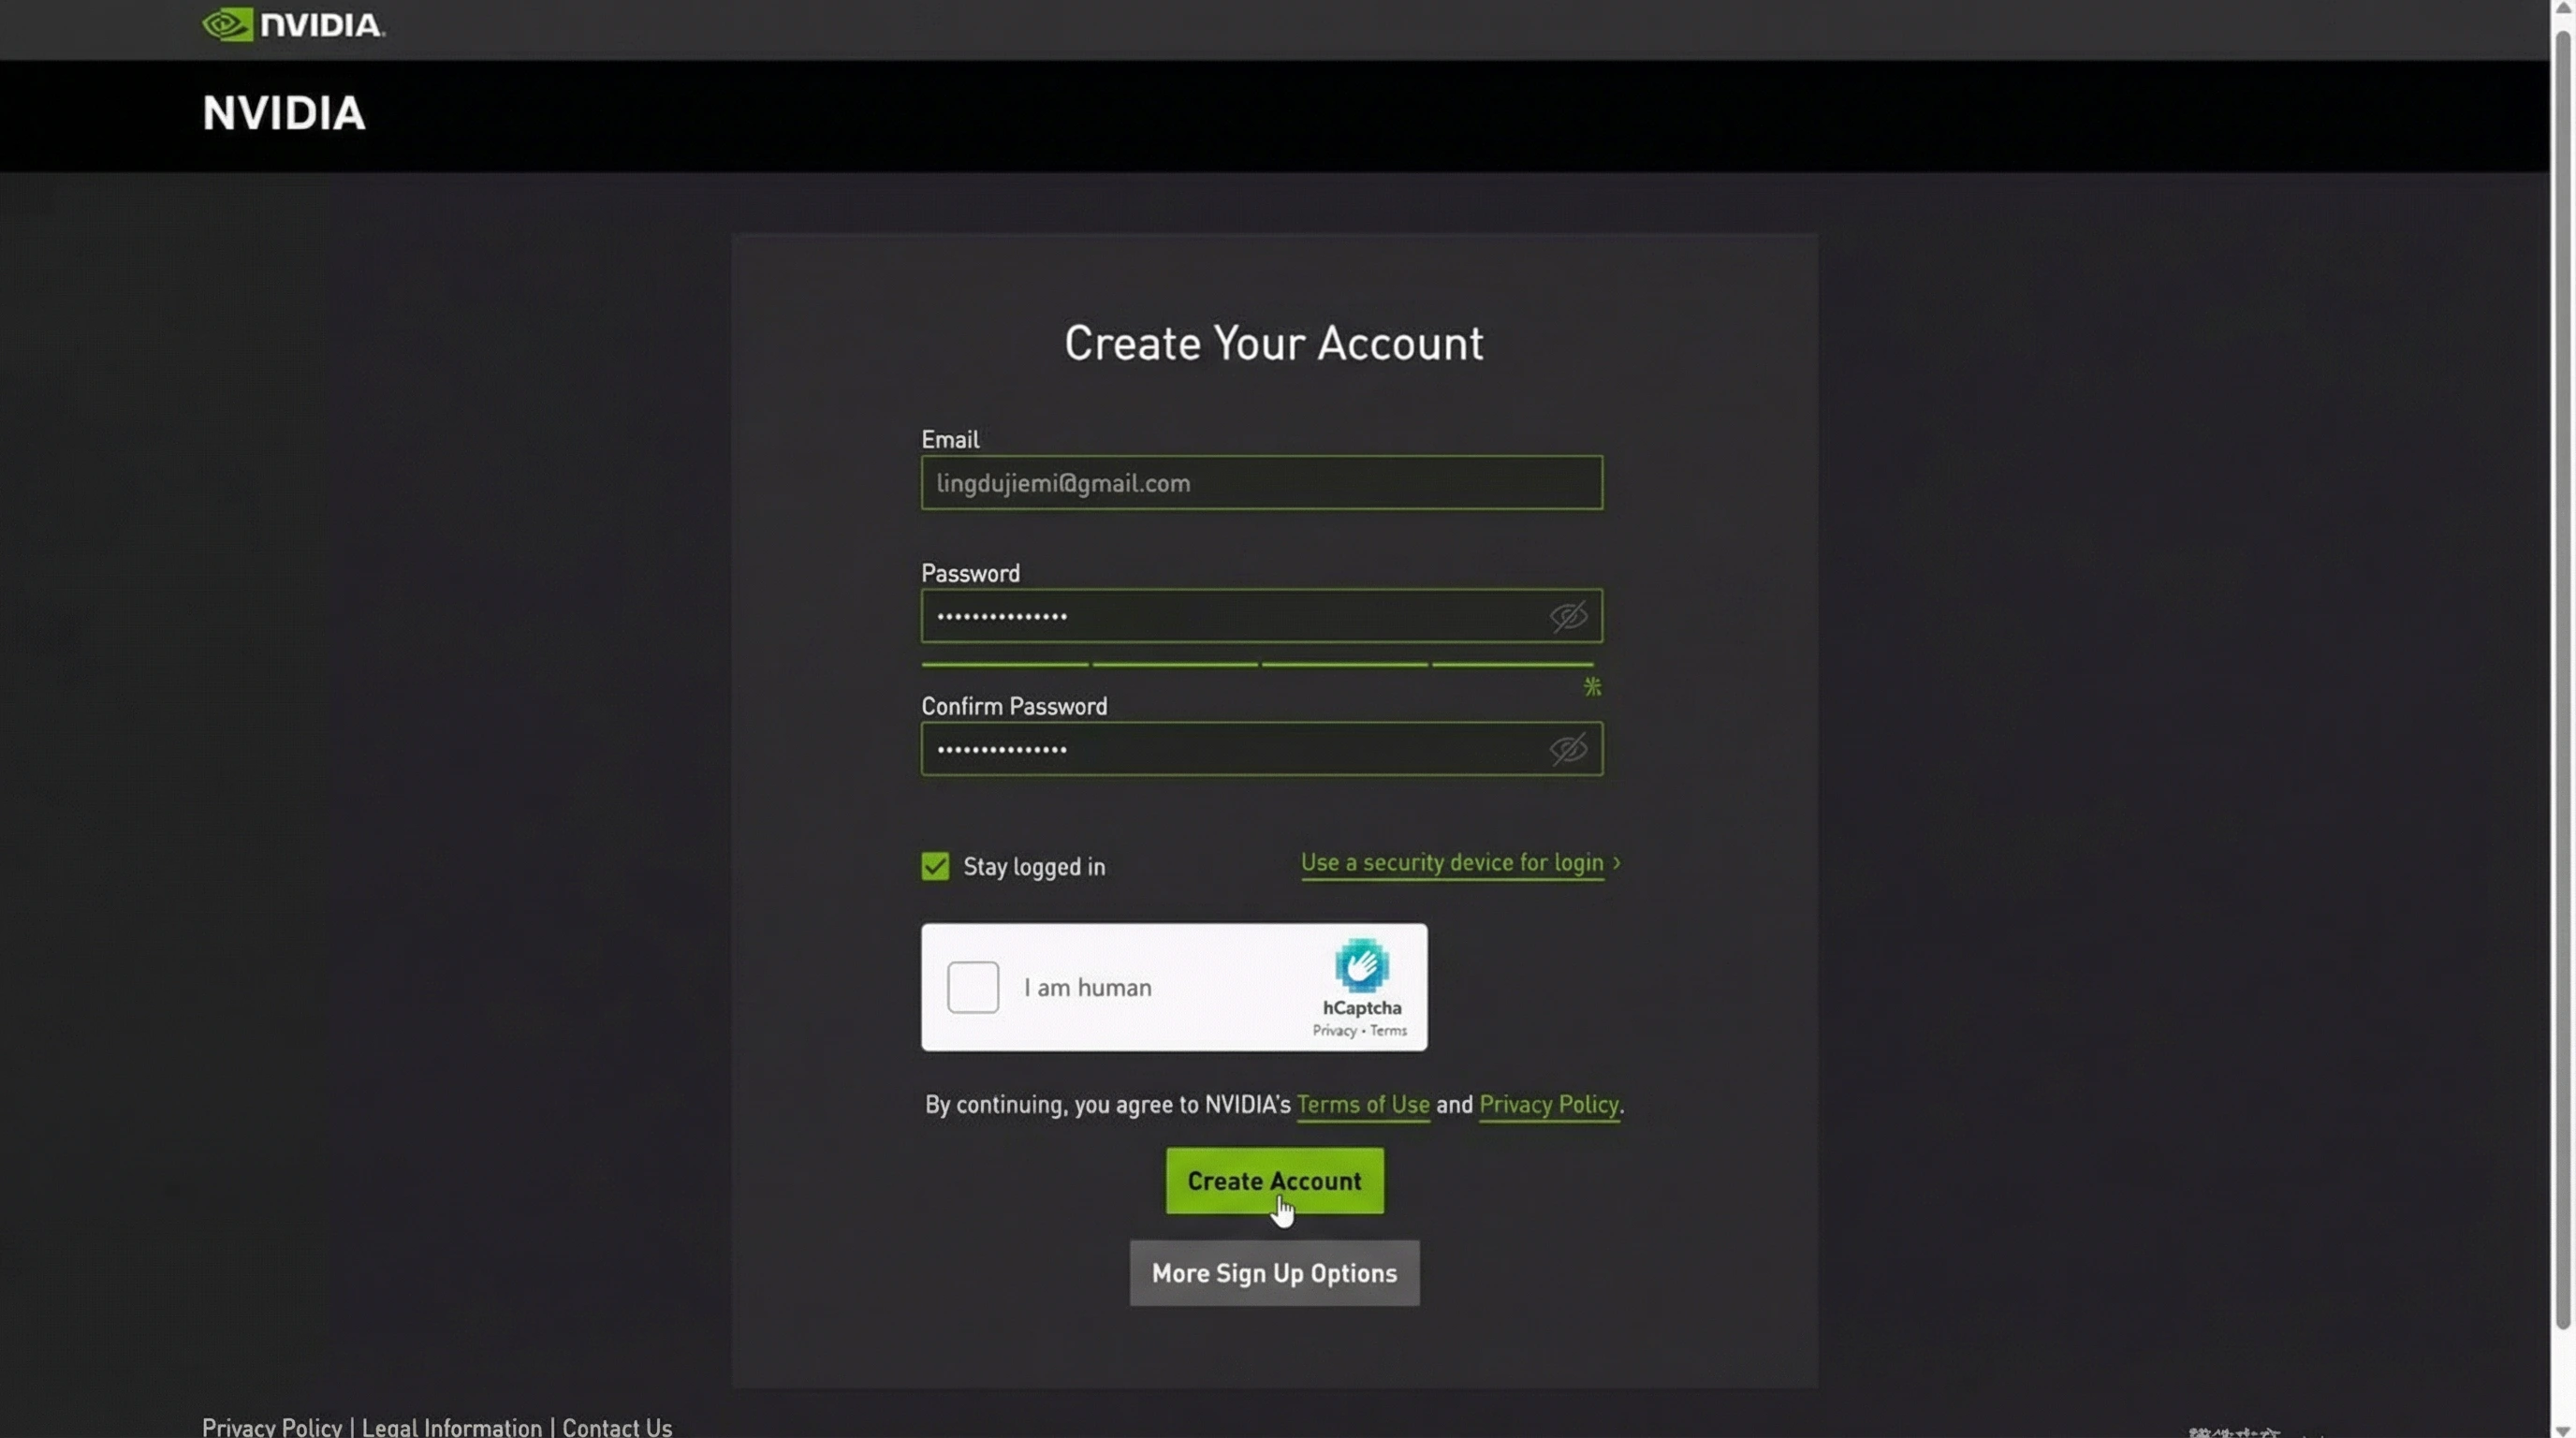Click the Contact Us footer link

[617, 1425]
